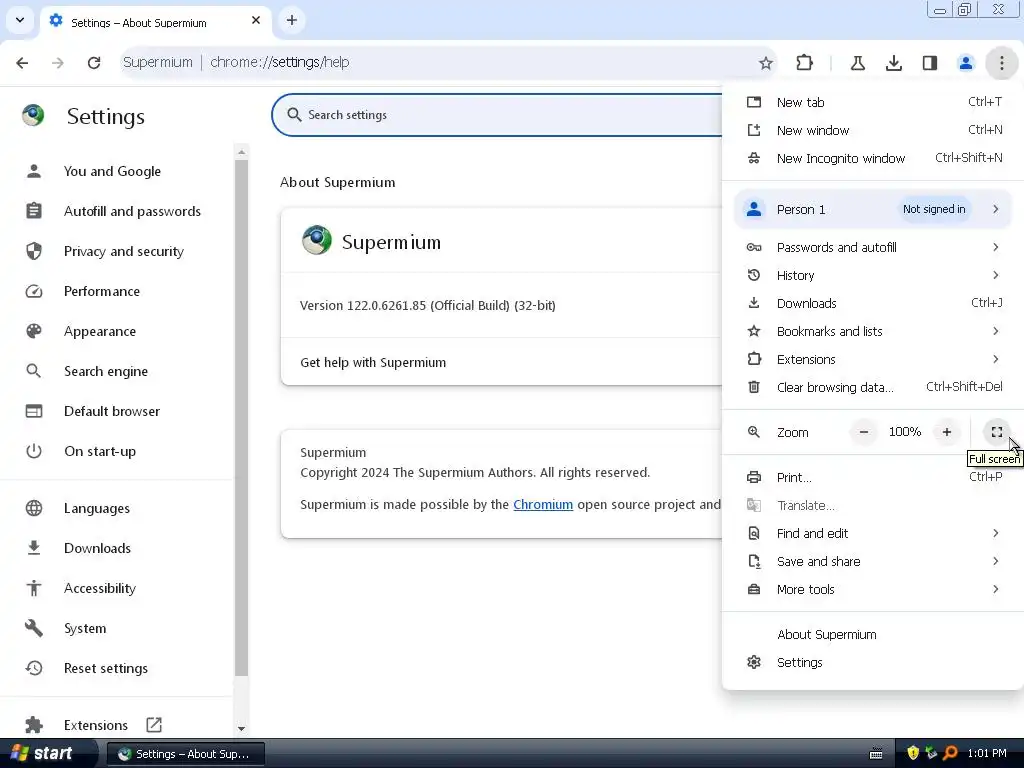Click the security shield tray icon
The height and width of the screenshot is (768, 1024).
coord(913,753)
